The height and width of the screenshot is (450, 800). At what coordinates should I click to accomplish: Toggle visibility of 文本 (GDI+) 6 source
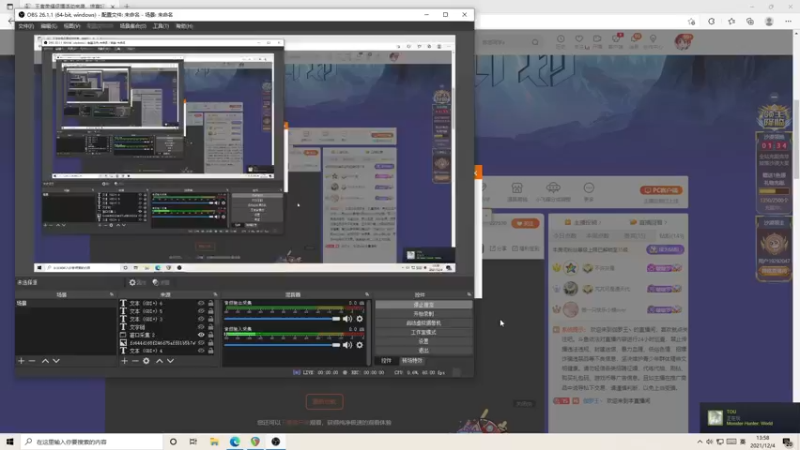pyautogui.click(x=201, y=303)
